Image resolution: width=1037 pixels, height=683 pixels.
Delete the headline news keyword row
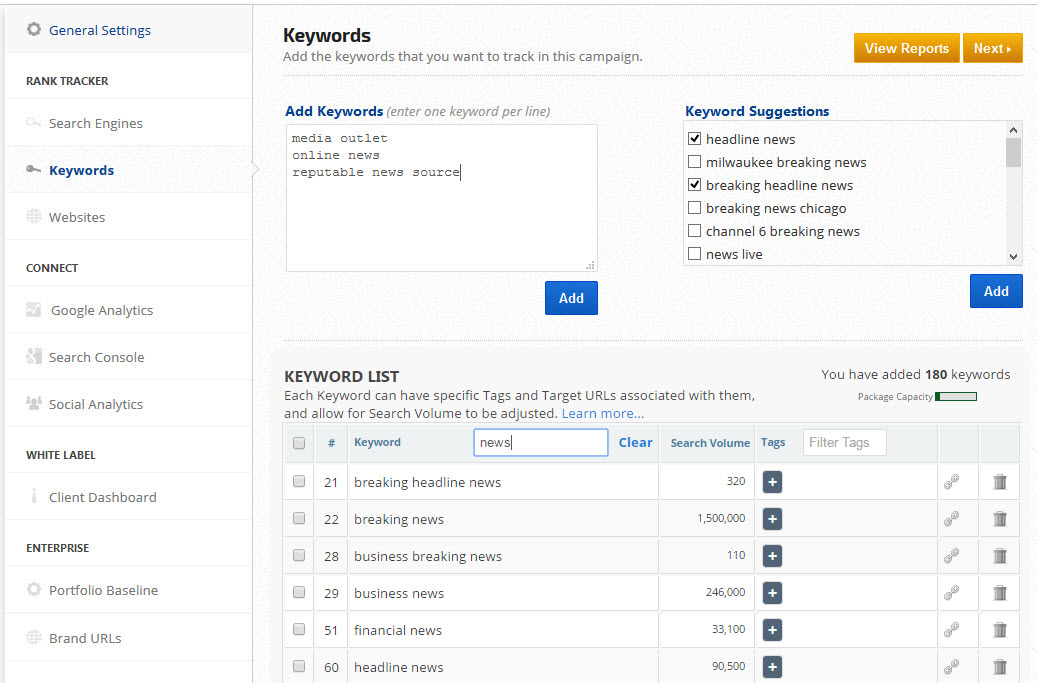[x=999, y=667]
